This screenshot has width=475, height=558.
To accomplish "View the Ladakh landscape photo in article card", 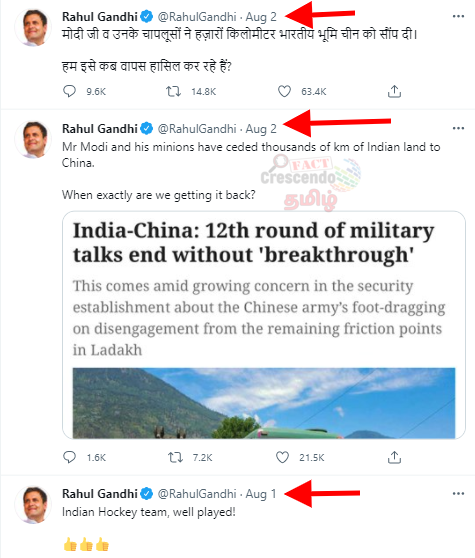I will click(x=264, y=403).
